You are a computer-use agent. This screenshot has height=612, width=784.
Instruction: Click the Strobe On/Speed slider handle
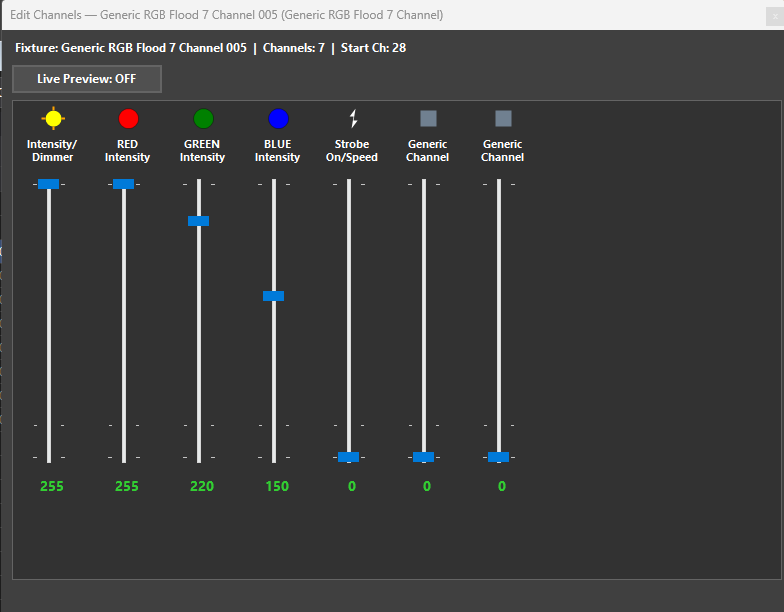click(x=348, y=457)
